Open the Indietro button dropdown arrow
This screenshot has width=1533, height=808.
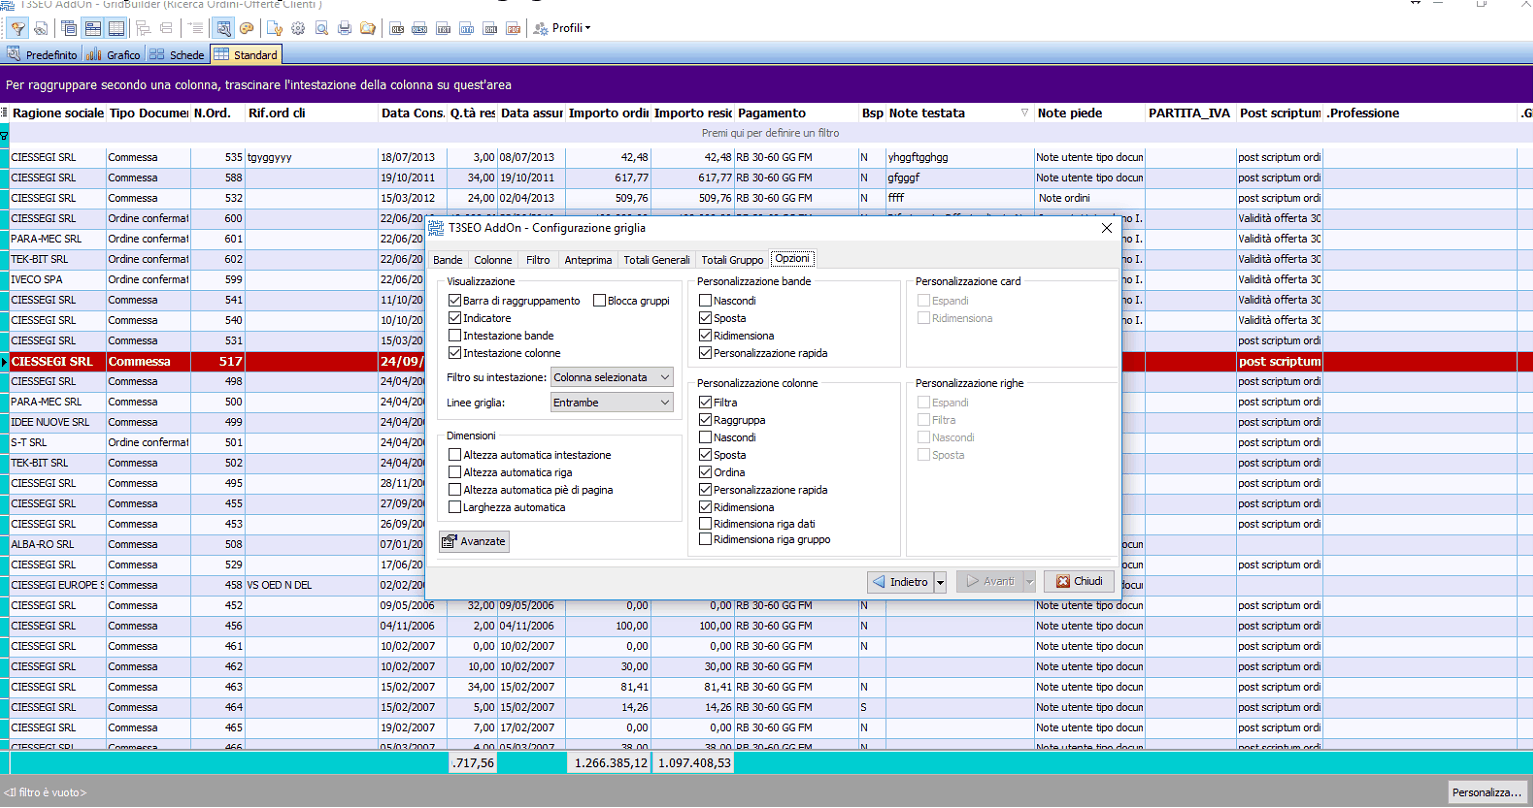pyautogui.click(x=940, y=582)
